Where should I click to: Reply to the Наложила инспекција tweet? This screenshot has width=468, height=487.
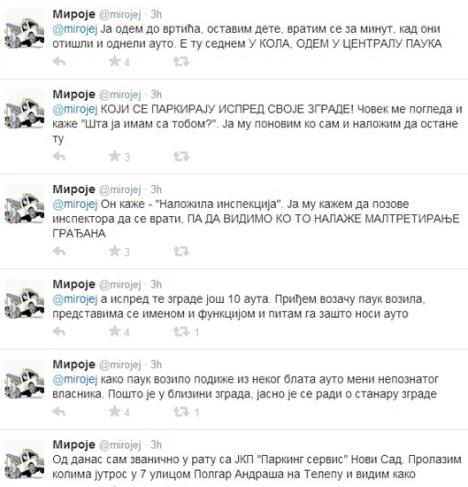pos(59,251)
